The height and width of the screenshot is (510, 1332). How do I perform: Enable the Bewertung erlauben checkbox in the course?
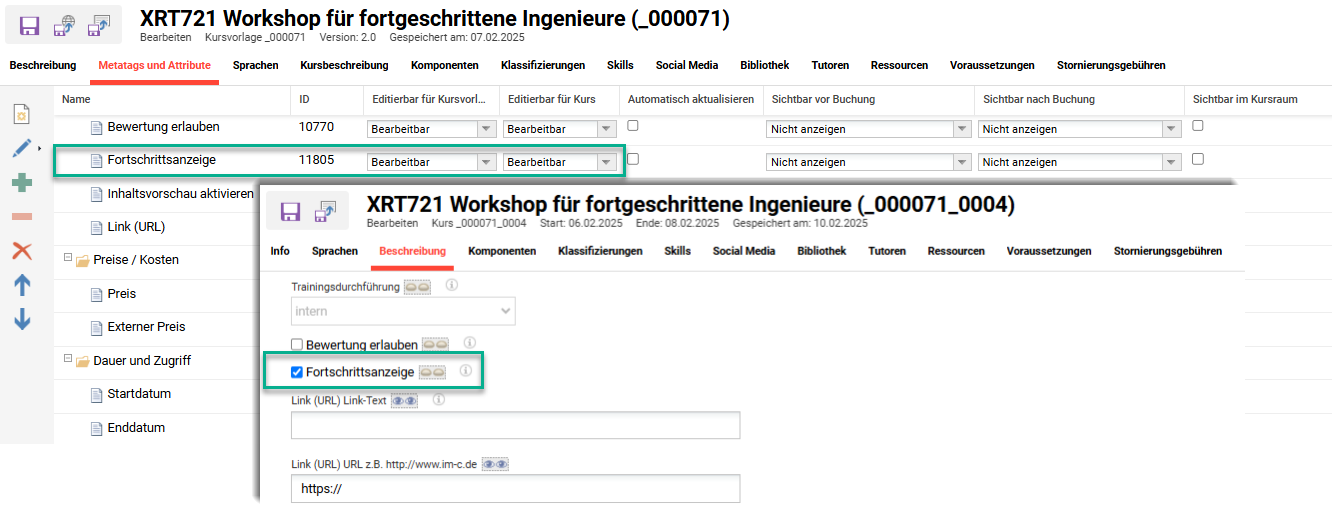(296, 345)
